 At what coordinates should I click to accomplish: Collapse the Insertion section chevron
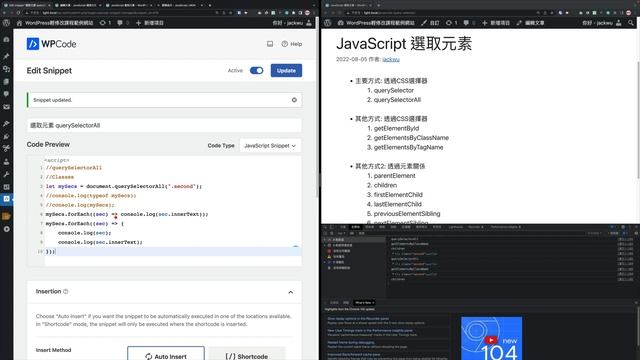[290, 292]
